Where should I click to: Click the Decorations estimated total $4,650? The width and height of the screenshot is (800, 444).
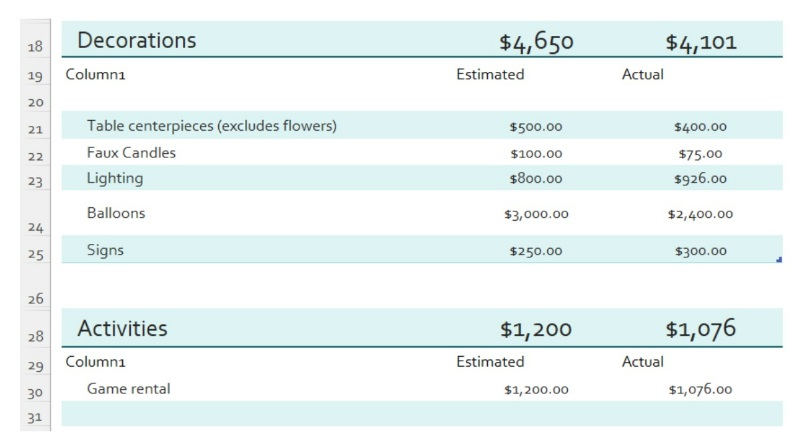(x=536, y=42)
